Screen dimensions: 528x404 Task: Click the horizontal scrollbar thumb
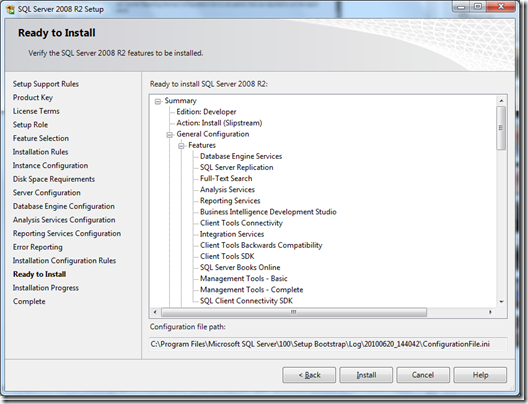click(x=294, y=312)
